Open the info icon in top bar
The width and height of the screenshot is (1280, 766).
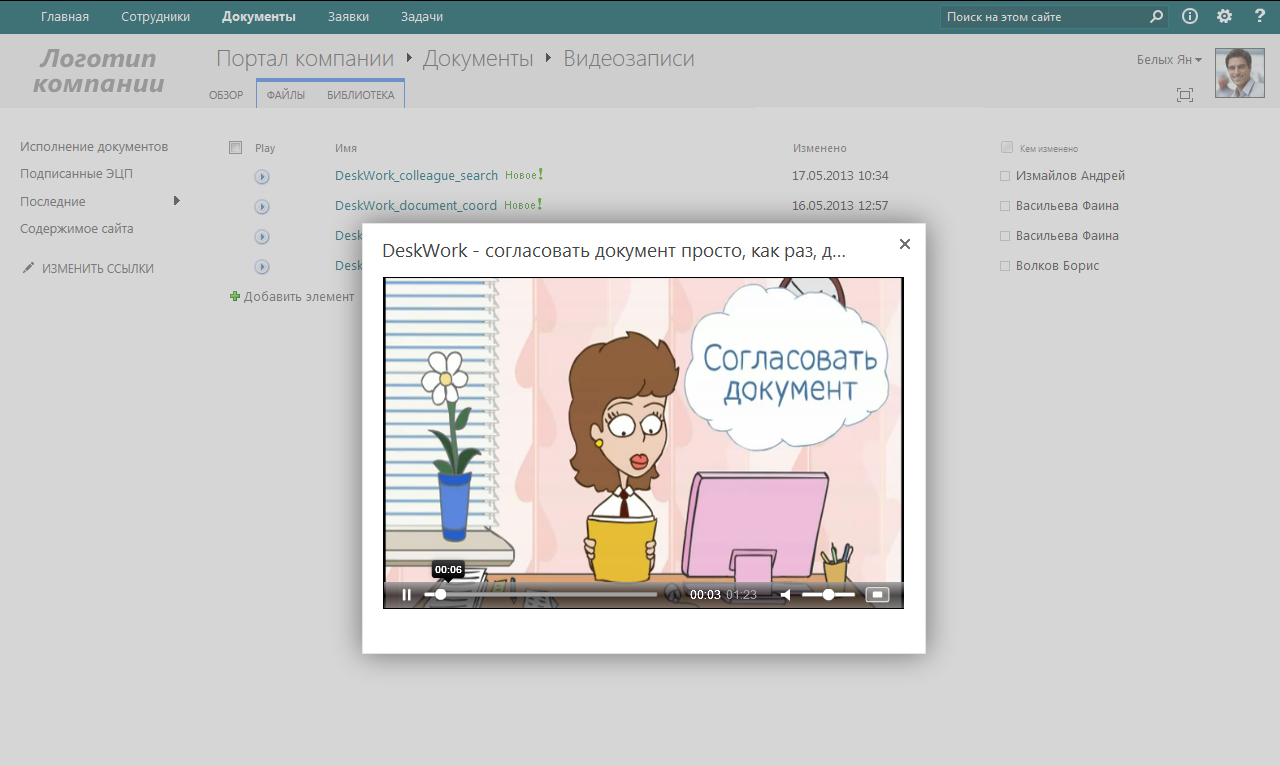[1190, 17]
